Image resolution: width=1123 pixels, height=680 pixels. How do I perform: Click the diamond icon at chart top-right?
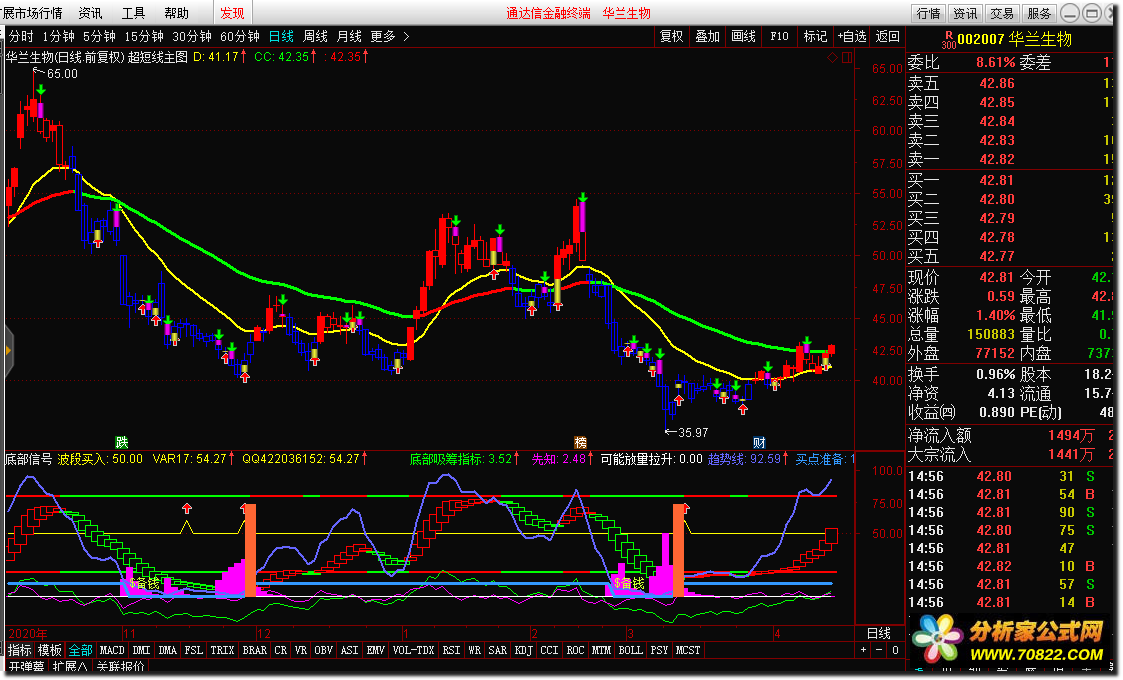click(x=832, y=57)
